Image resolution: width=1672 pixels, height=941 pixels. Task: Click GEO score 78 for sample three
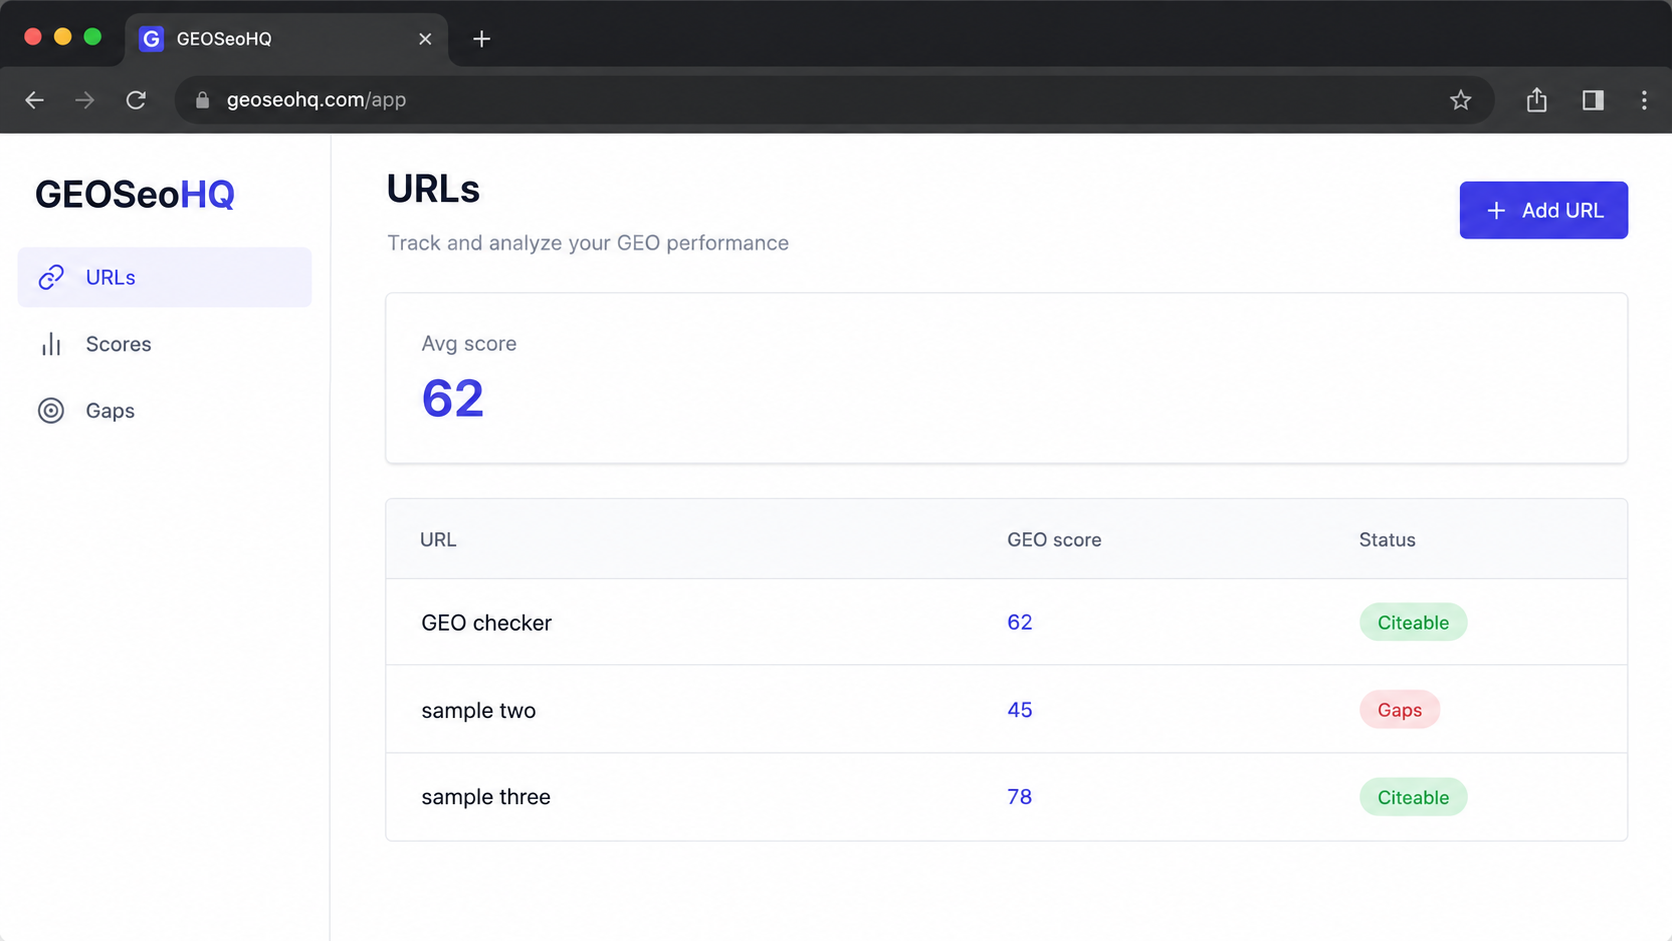tap(1019, 797)
